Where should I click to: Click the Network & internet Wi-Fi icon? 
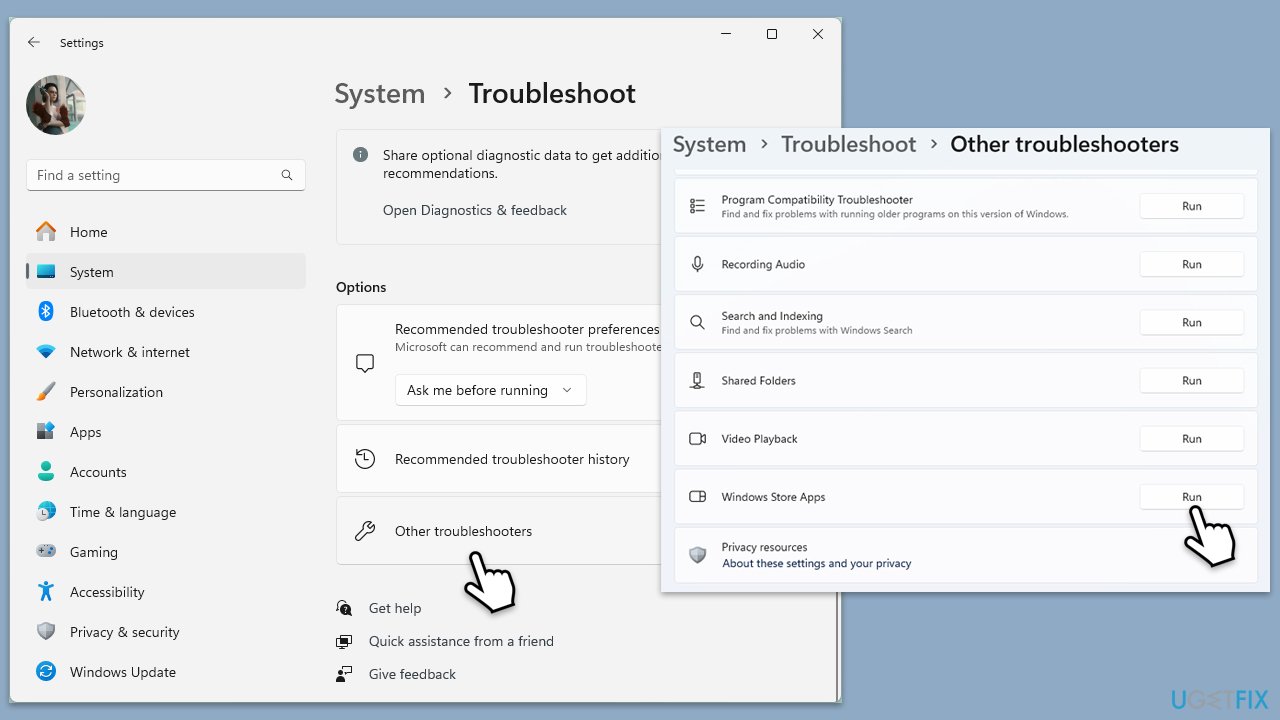coord(46,352)
